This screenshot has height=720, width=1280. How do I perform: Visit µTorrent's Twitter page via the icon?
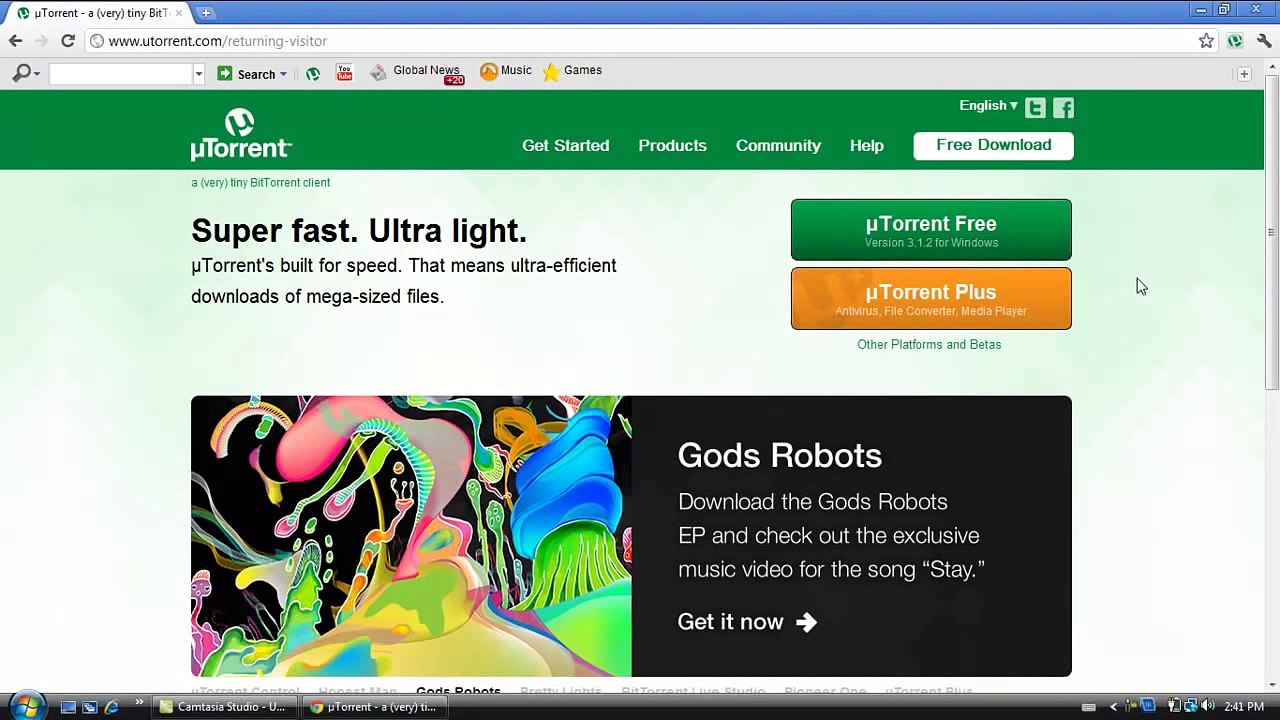pos(1035,107)
